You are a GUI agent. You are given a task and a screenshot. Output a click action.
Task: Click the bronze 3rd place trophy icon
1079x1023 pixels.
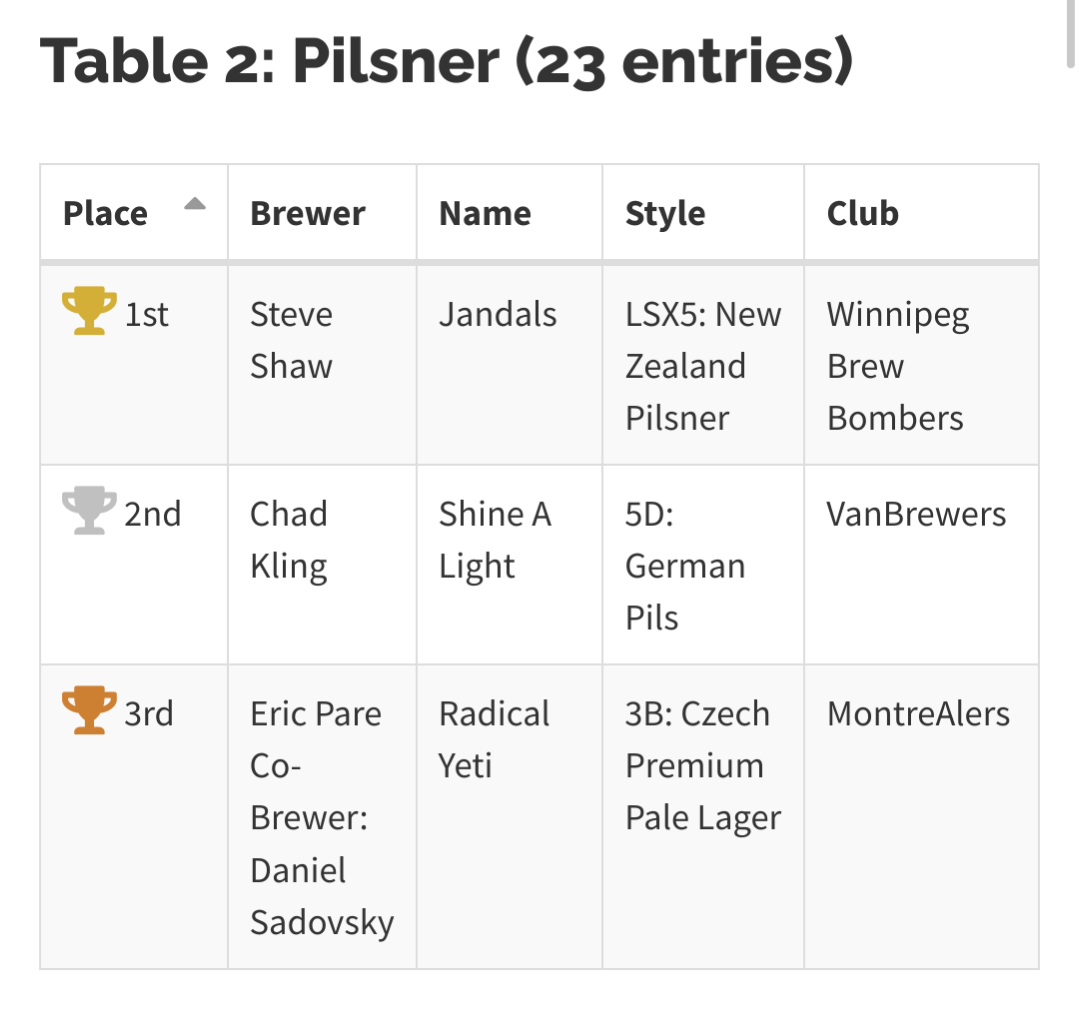click(x=88, y=711)
